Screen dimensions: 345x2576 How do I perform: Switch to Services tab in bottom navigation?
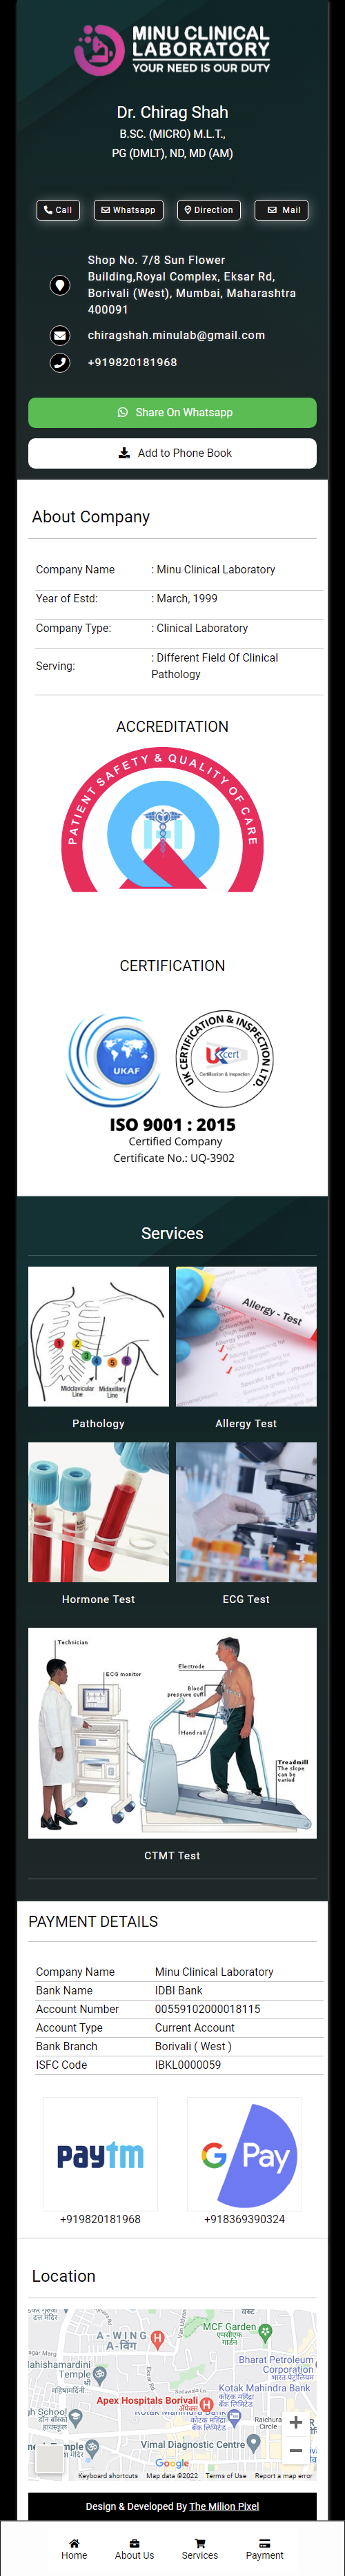(x=200, y=2548)
